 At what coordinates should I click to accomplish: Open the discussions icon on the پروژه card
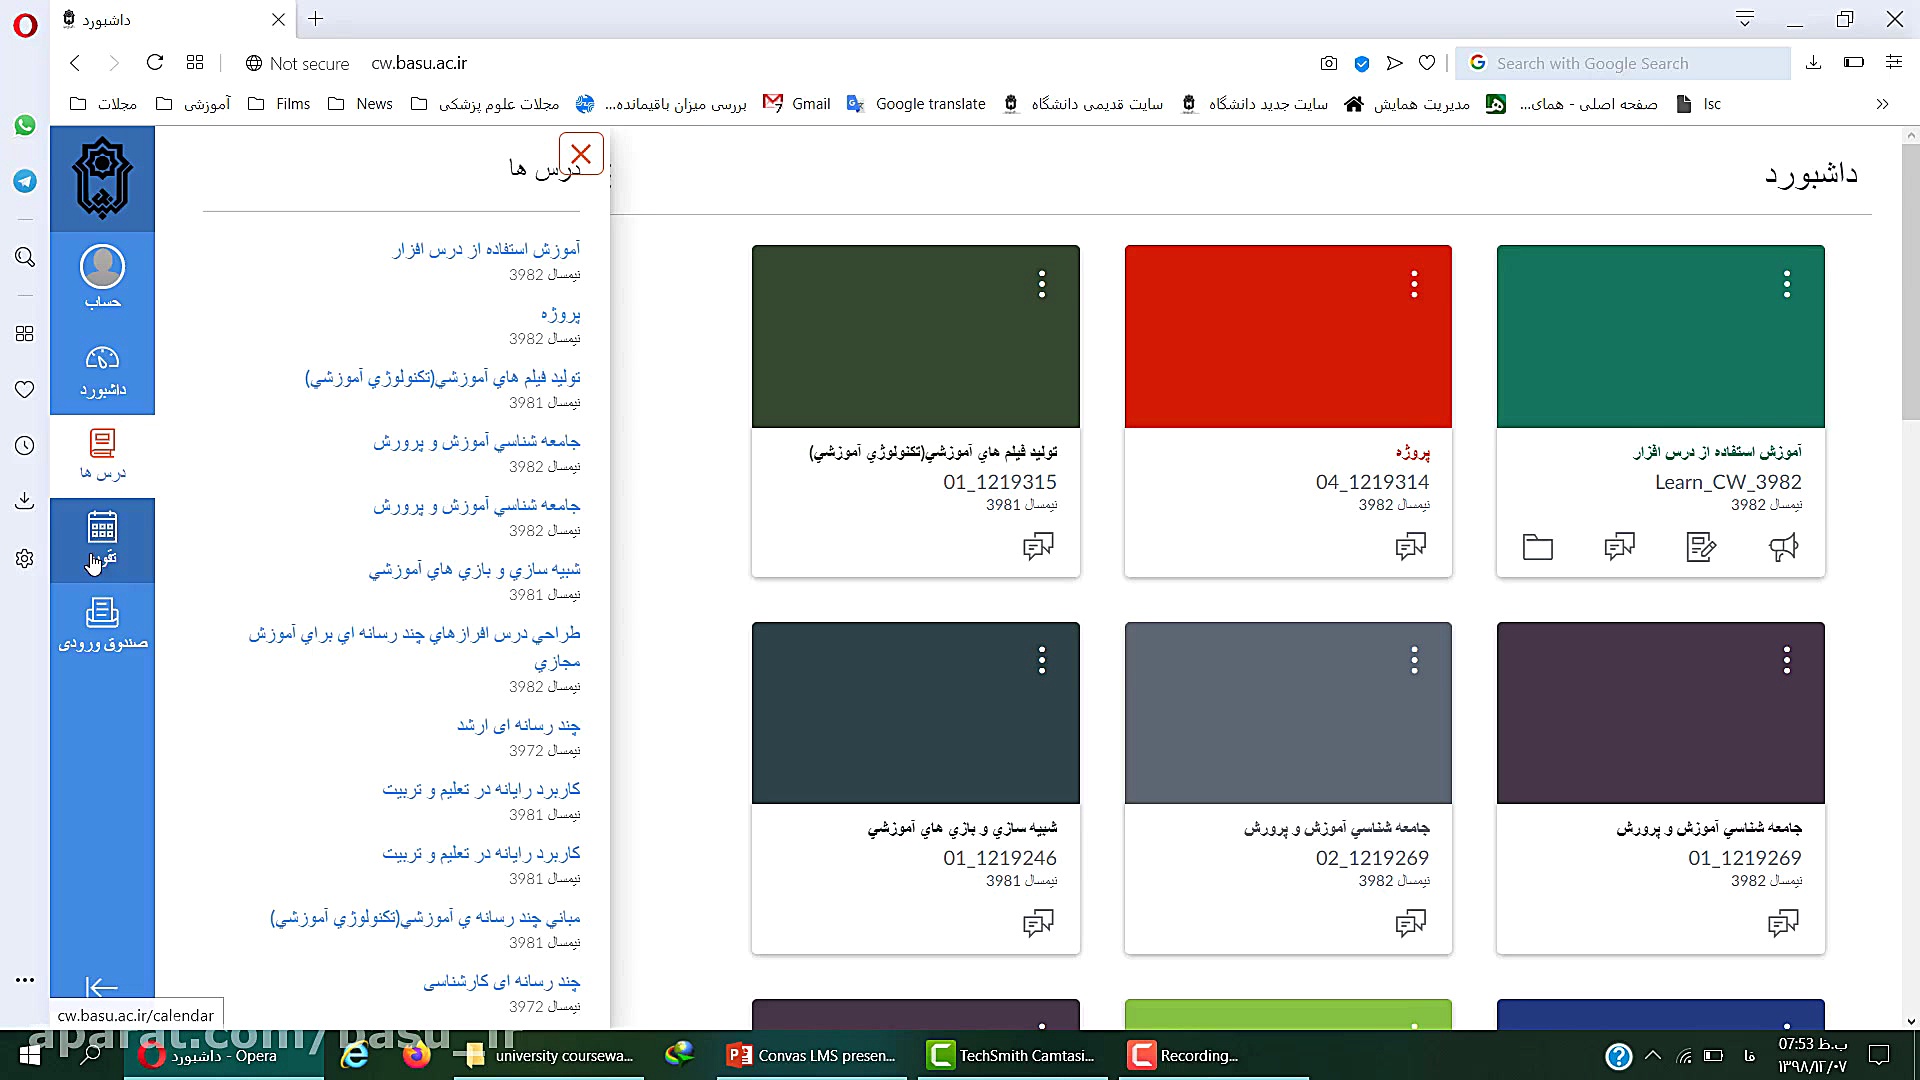(x=1412, y=547)
